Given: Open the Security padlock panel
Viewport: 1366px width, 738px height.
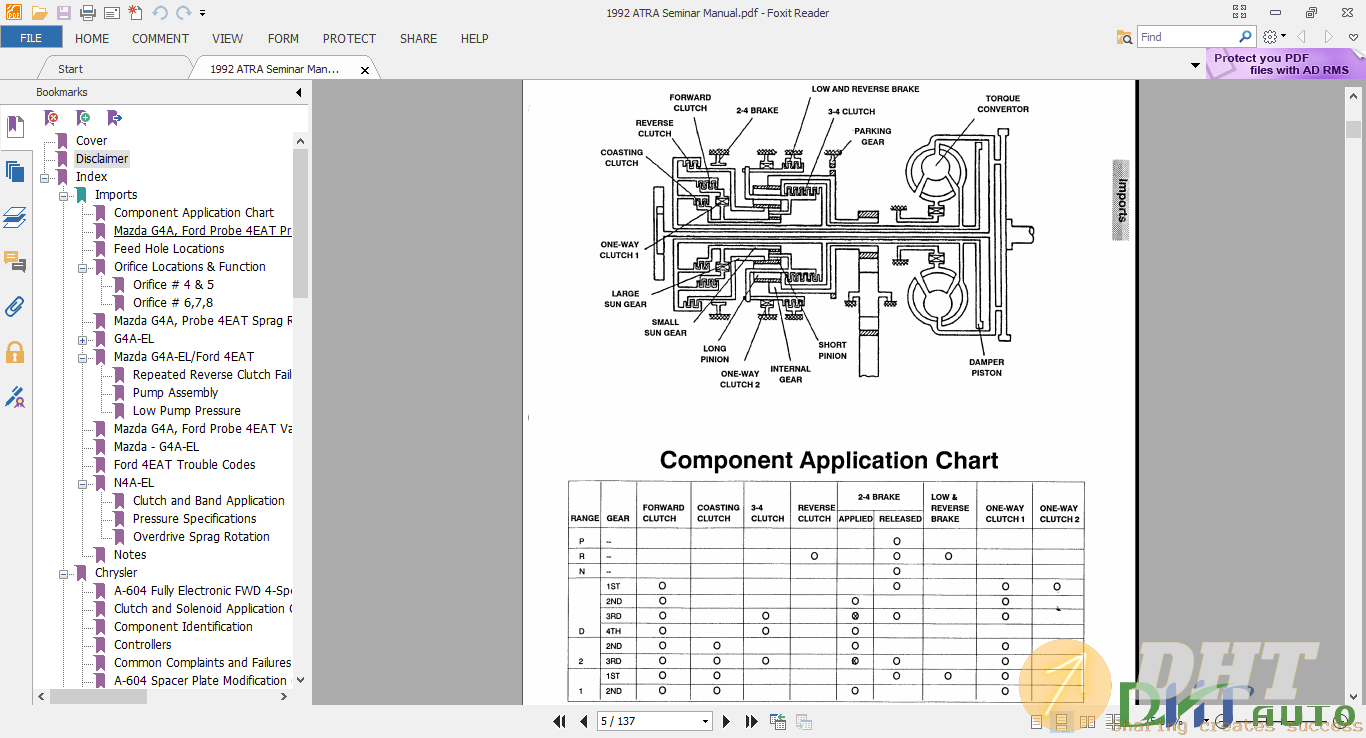Looking at the screenshot, I should click(15, 352).
